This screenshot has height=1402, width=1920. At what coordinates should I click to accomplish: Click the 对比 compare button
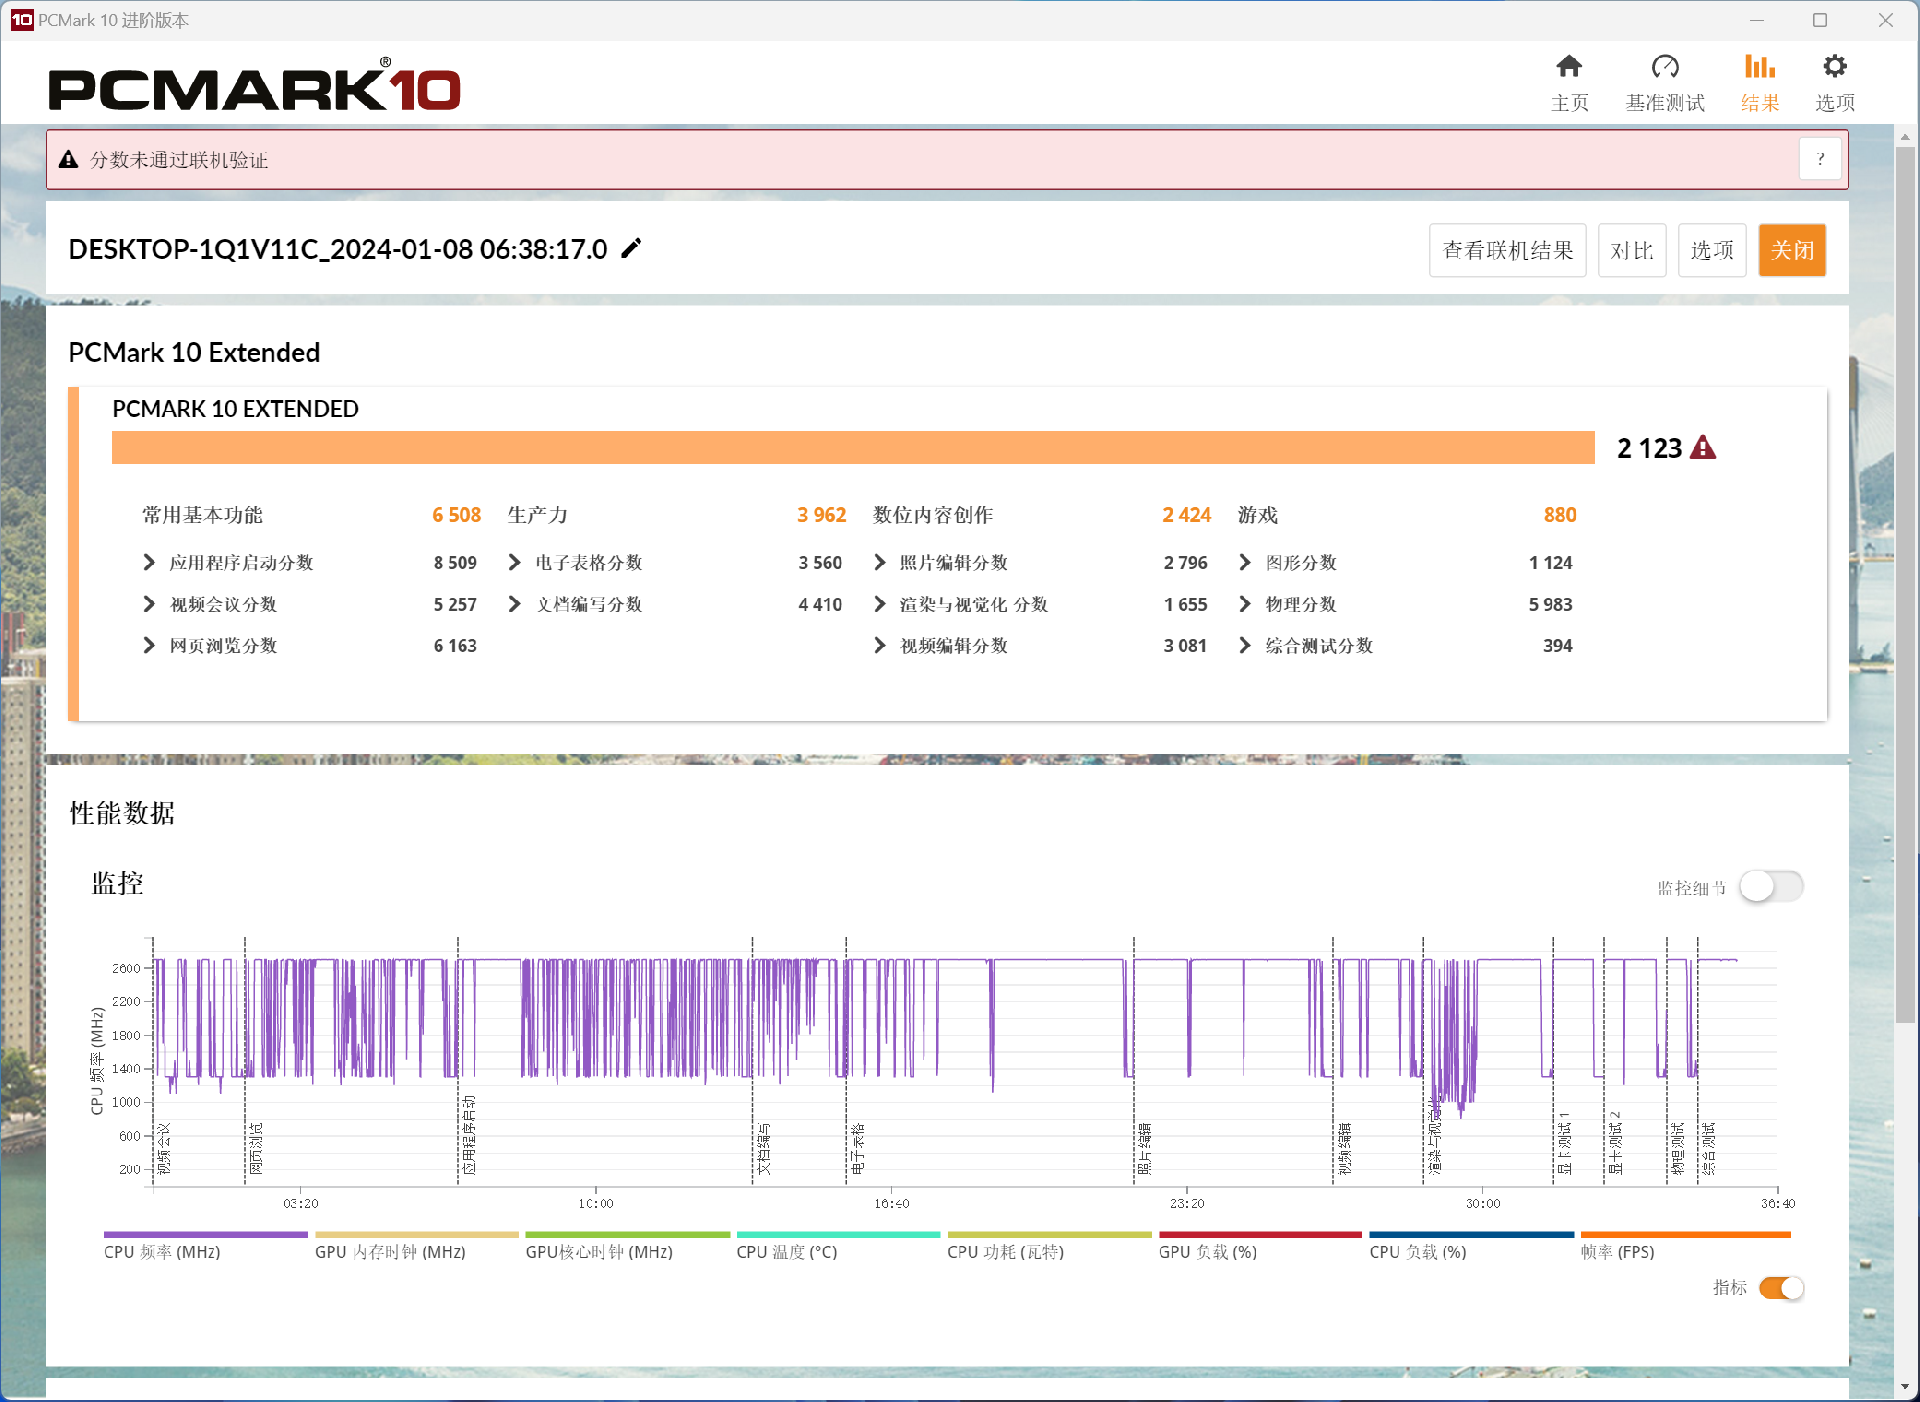[1631, 250]
